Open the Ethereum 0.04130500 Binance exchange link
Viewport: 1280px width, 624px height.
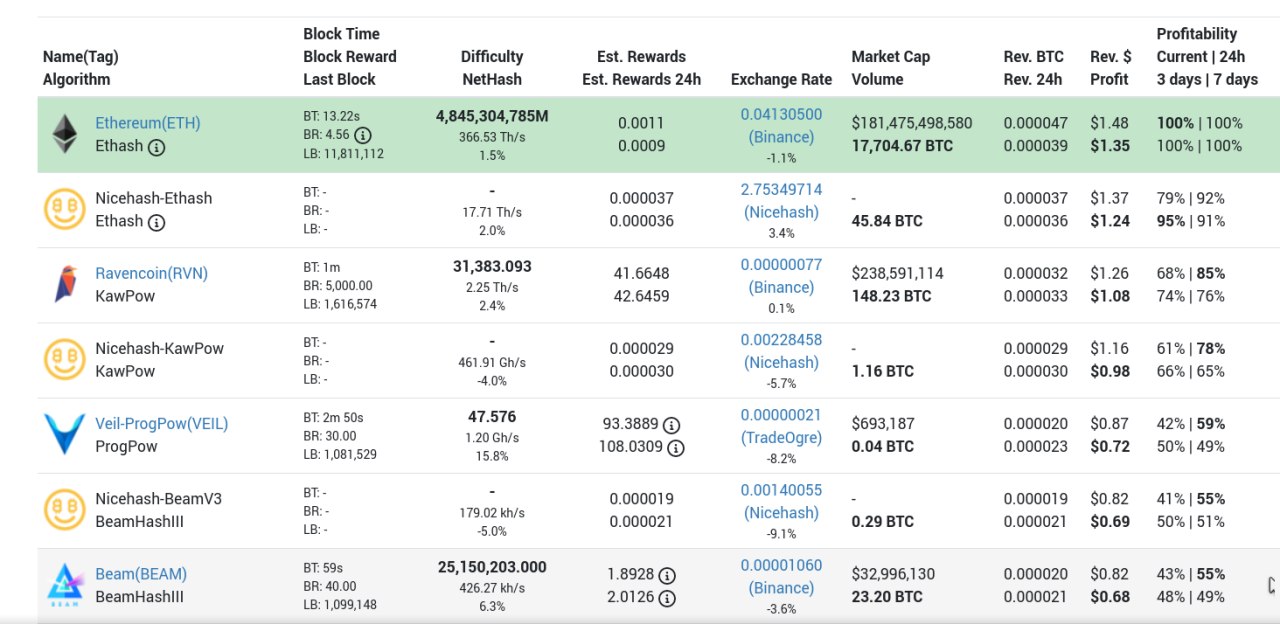tap(781, 126)
